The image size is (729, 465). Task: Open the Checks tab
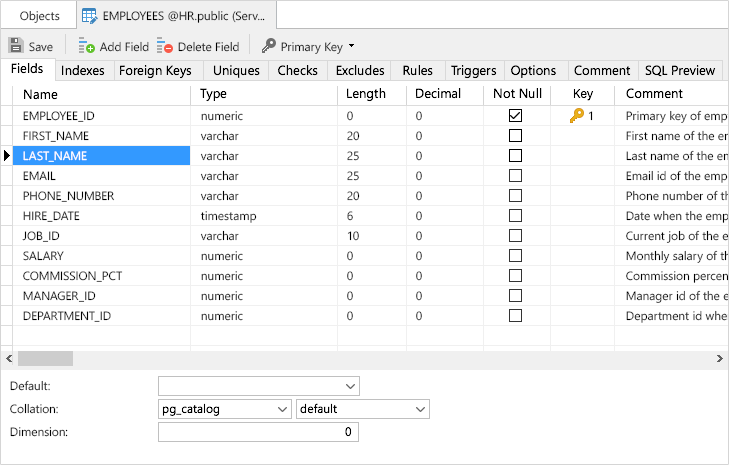(x=298, y=71)
